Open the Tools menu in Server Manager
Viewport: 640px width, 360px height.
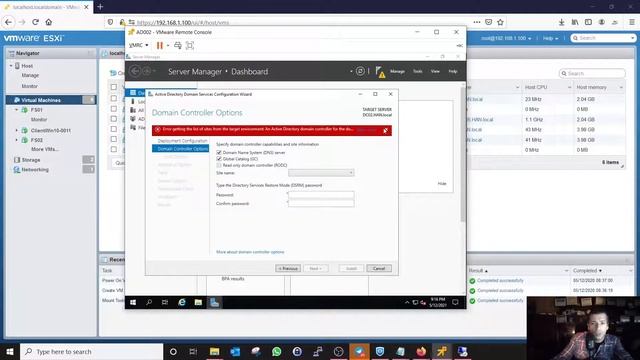(418, 71)
